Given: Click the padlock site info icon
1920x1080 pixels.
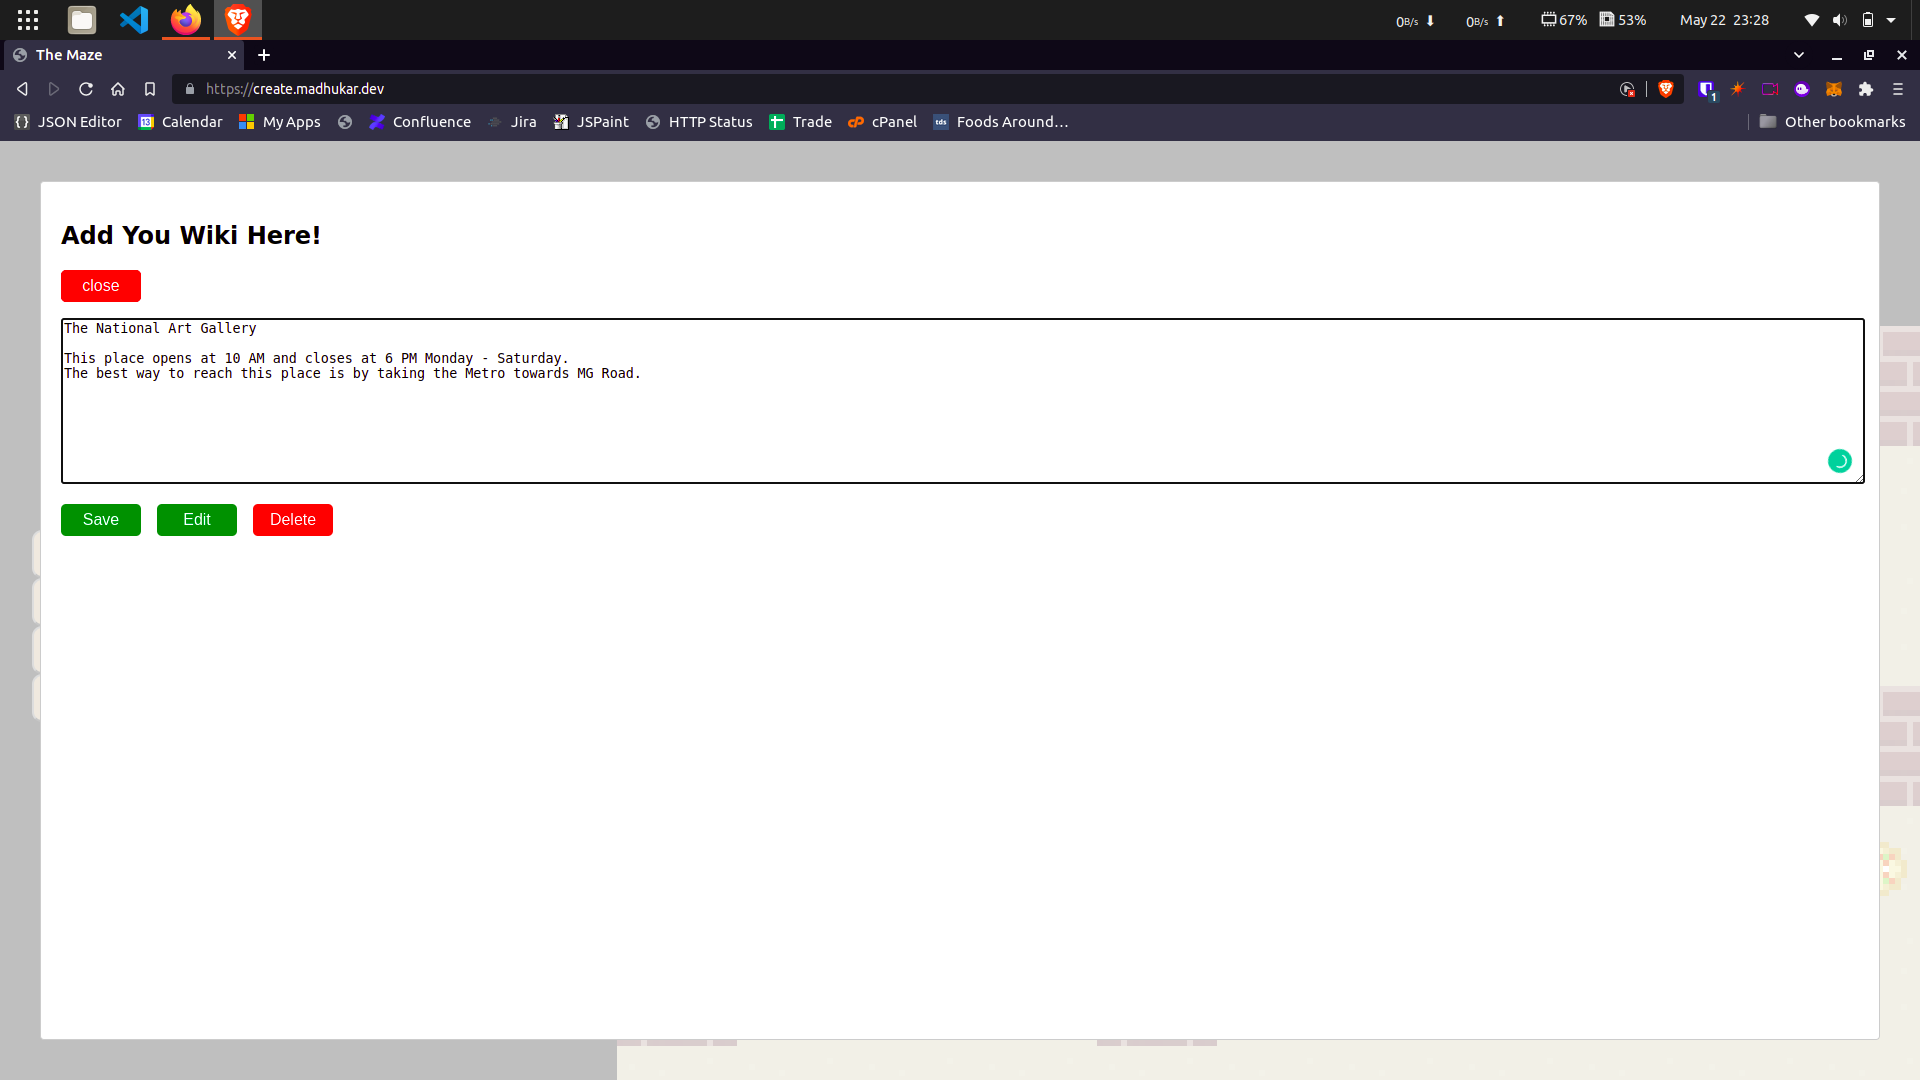Looking at the screenshot, I should coord(189,89).
